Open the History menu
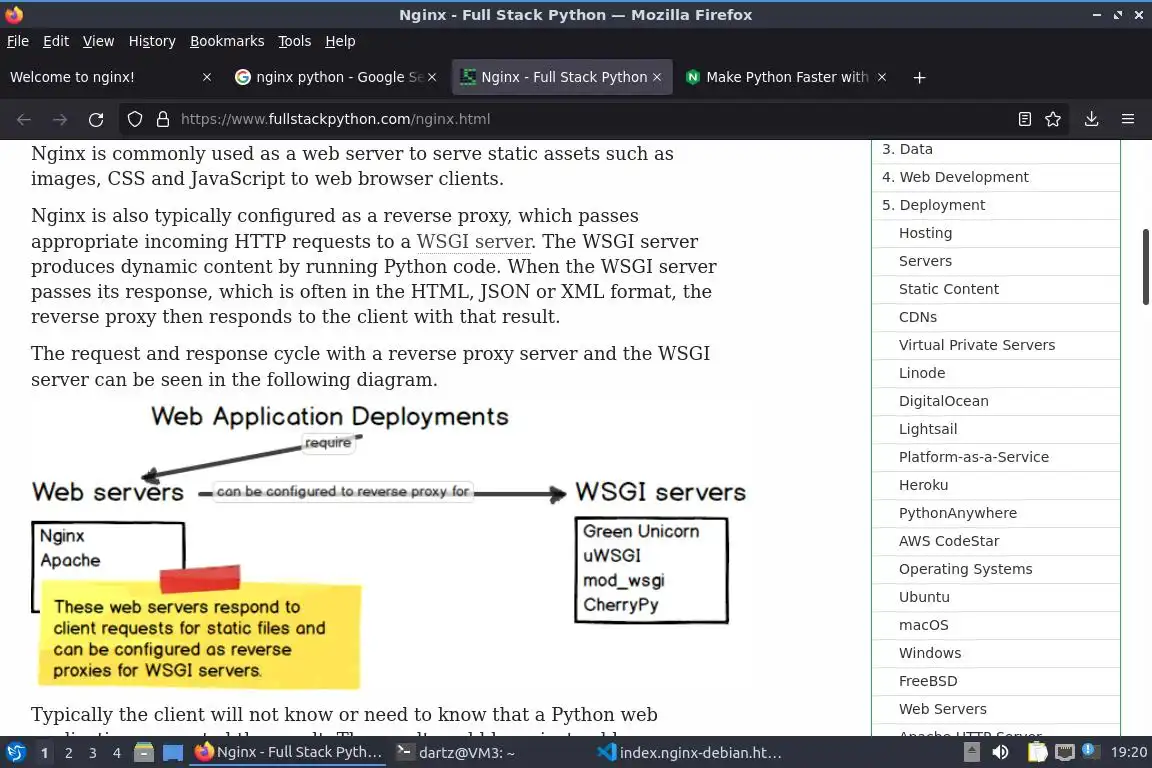This screenshot has height=768, width=1152. 152,41
